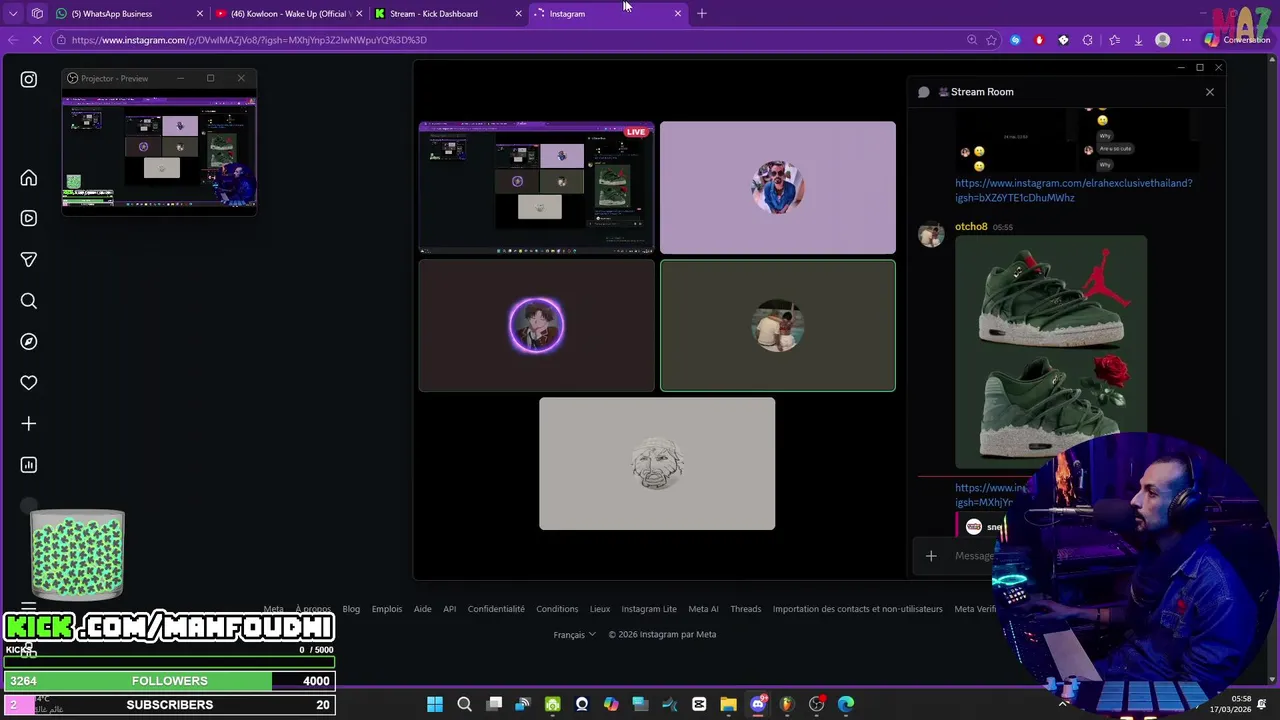1280x720 pixels.
Task: Open API footer link
Action: (450, 609)
